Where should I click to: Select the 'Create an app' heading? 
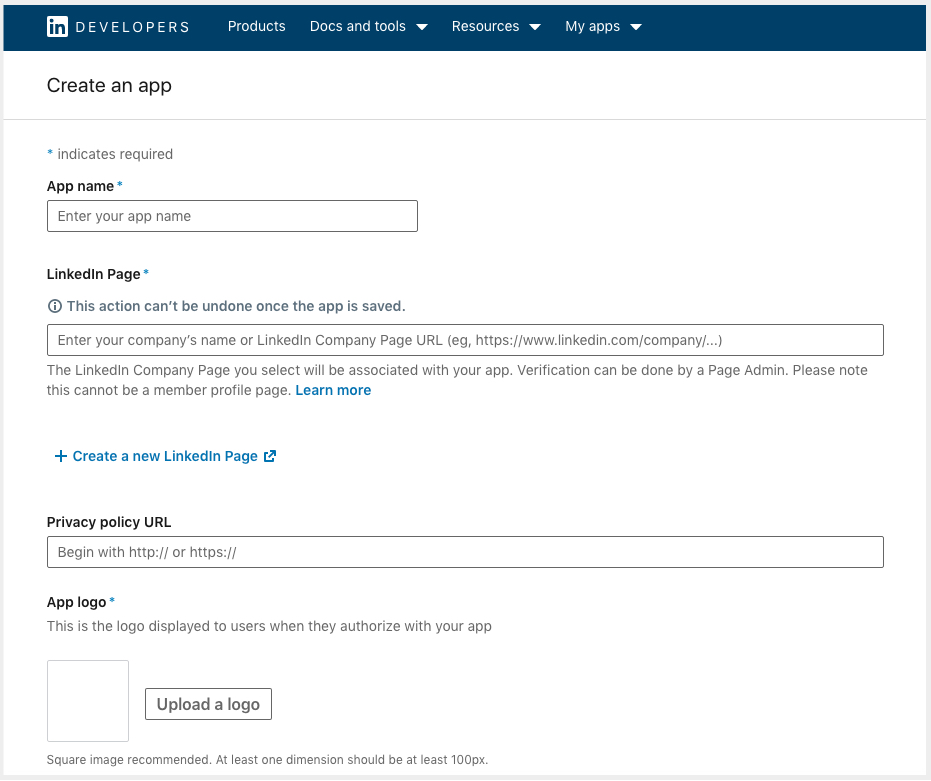109,86
